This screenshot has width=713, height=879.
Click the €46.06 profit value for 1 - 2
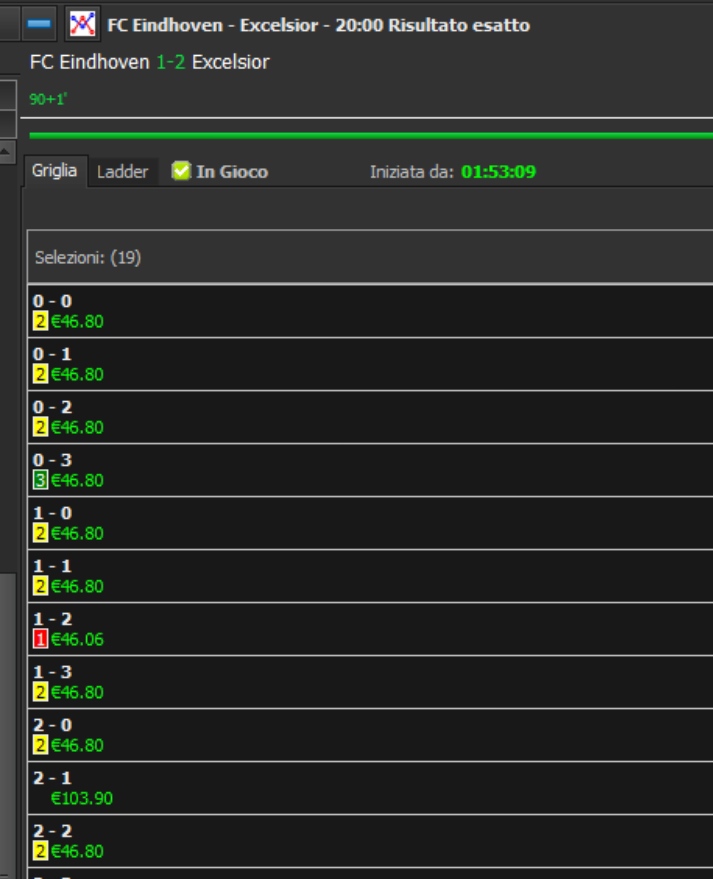tap(77, 639)
